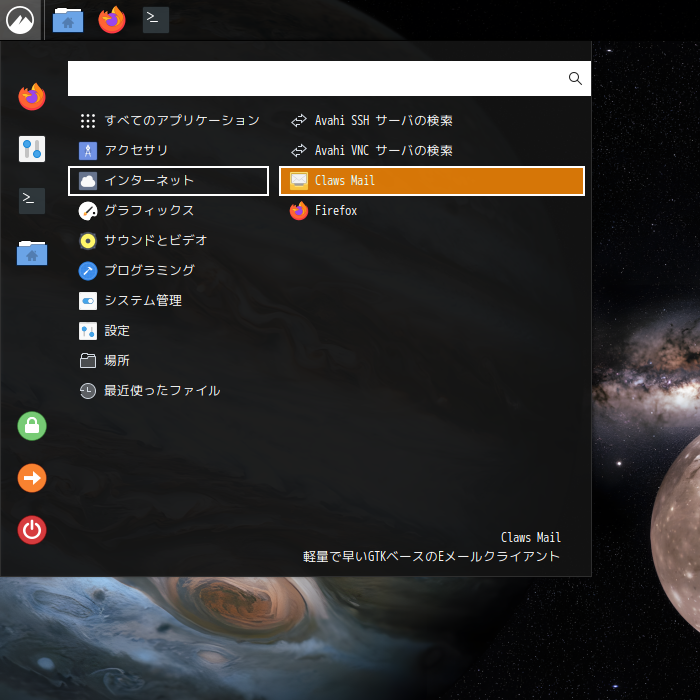The image size is (700, 700).
Task: Click the magnifier icon in the search box
Action: 575,79
